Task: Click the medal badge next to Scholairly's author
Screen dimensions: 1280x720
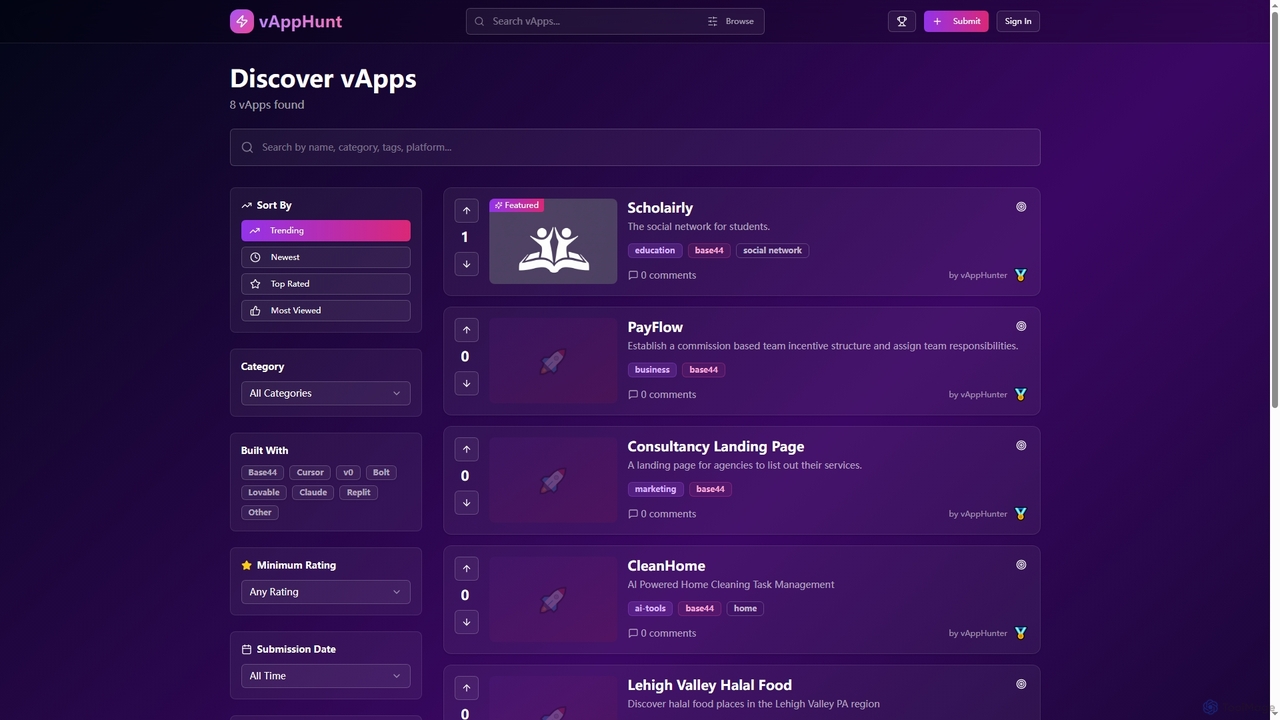Action: point(1020,275)
